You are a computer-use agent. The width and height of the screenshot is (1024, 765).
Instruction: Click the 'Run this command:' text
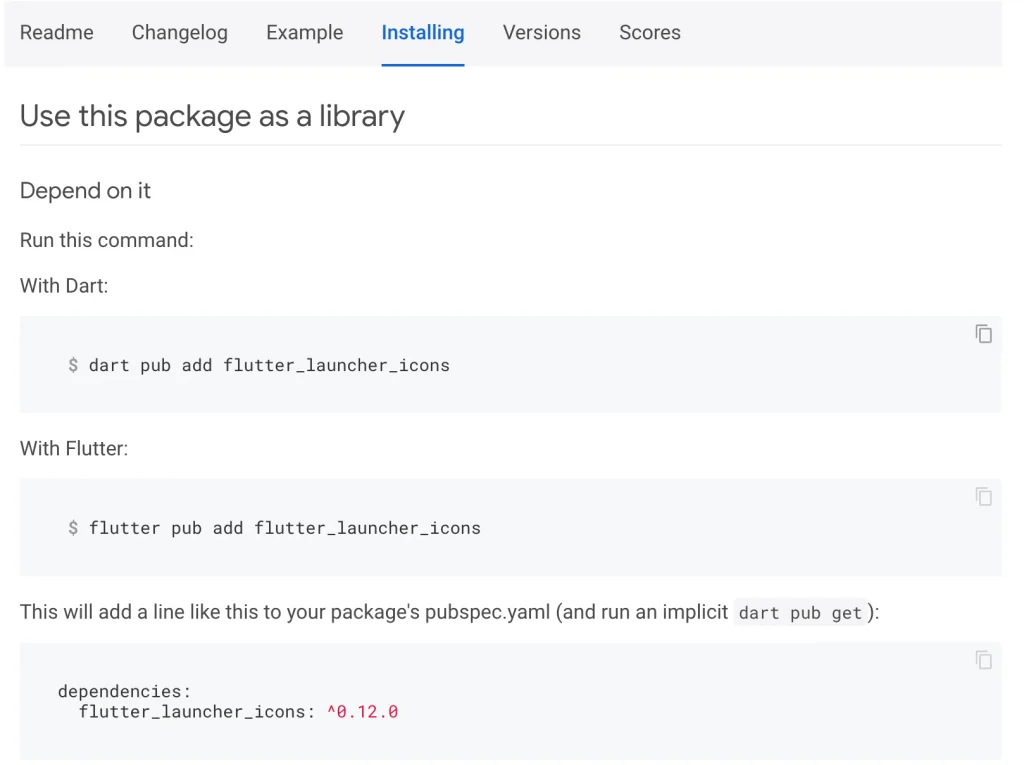point(106,240)
